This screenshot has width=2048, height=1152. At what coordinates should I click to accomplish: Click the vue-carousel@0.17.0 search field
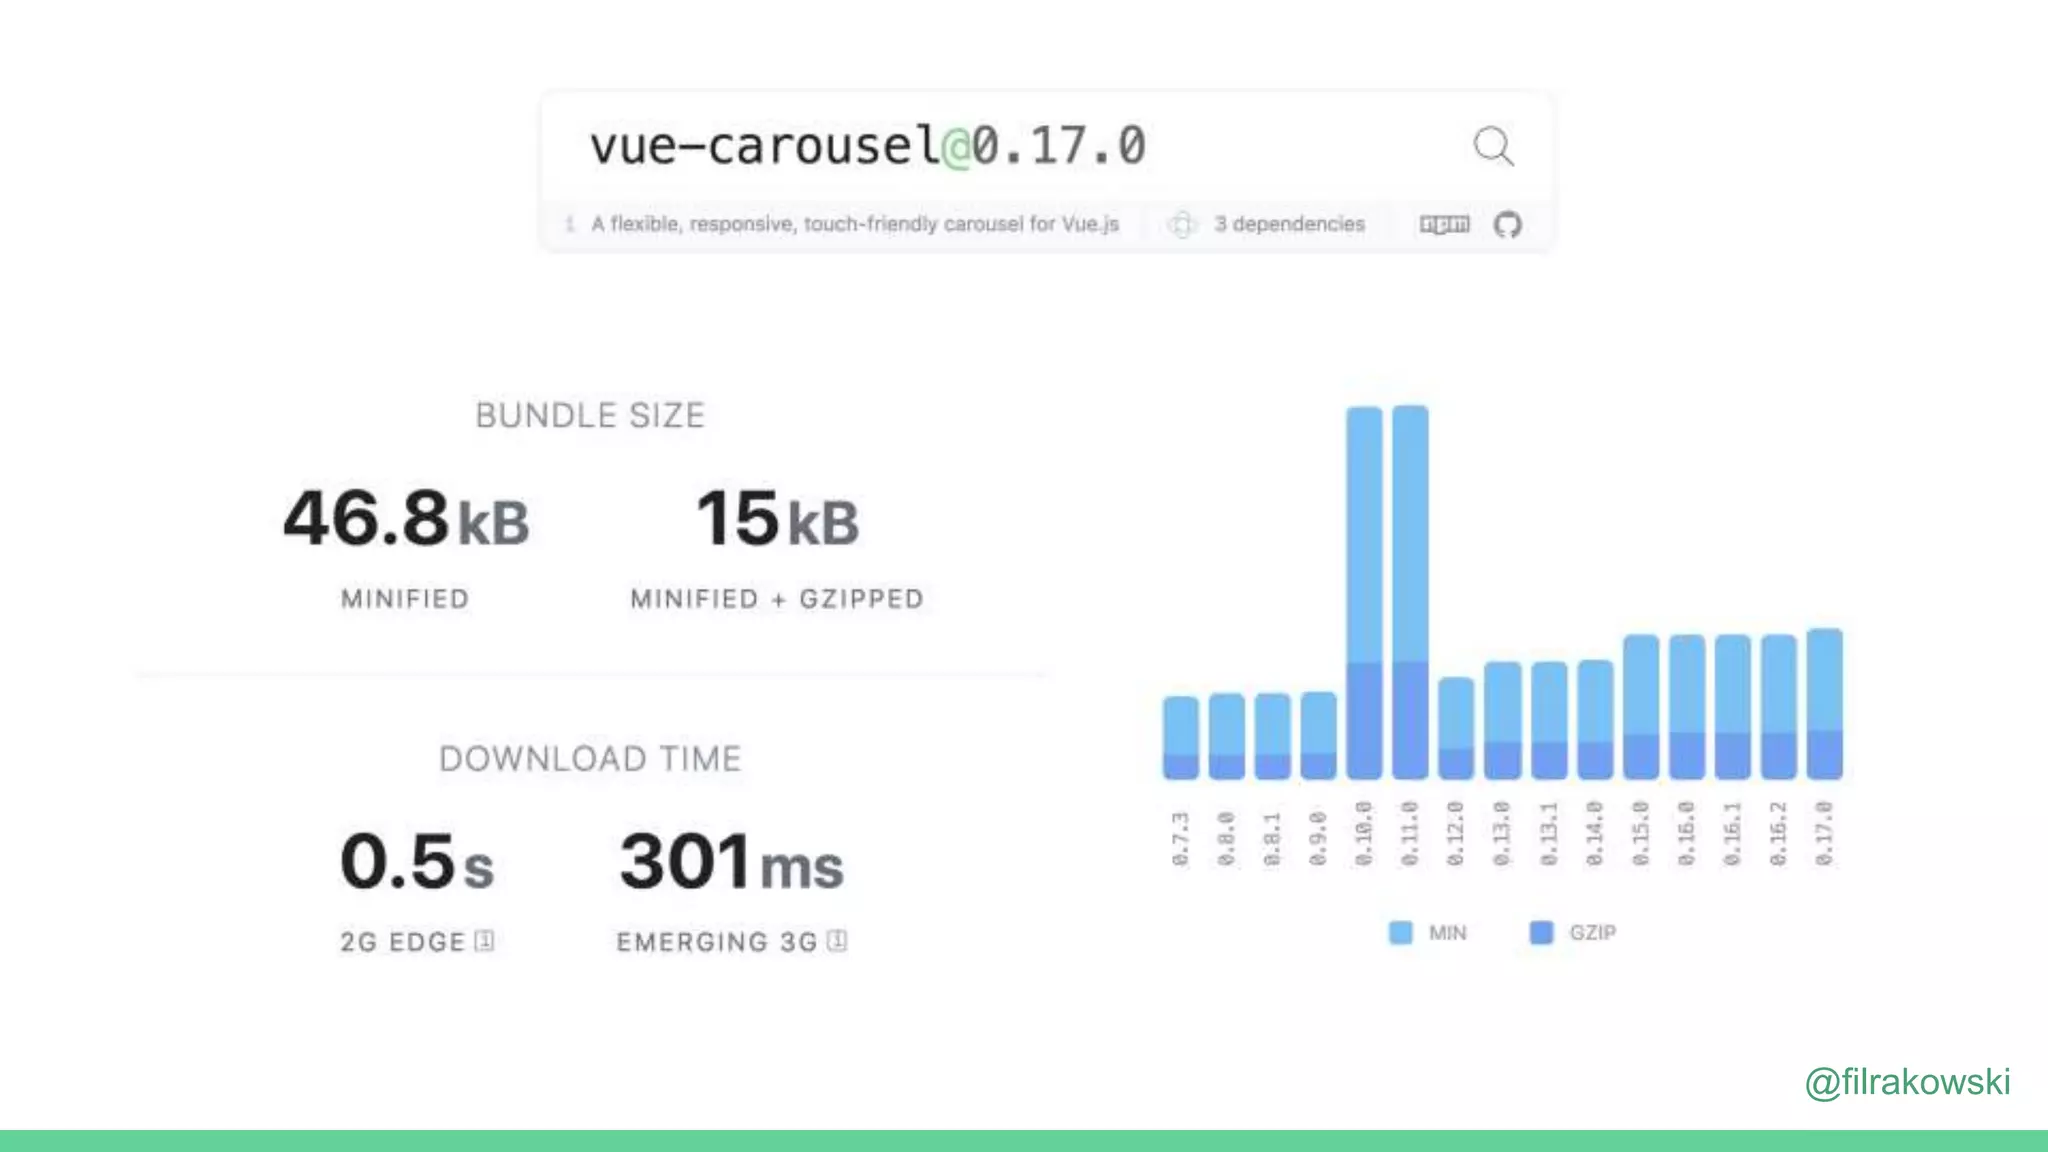867,146
